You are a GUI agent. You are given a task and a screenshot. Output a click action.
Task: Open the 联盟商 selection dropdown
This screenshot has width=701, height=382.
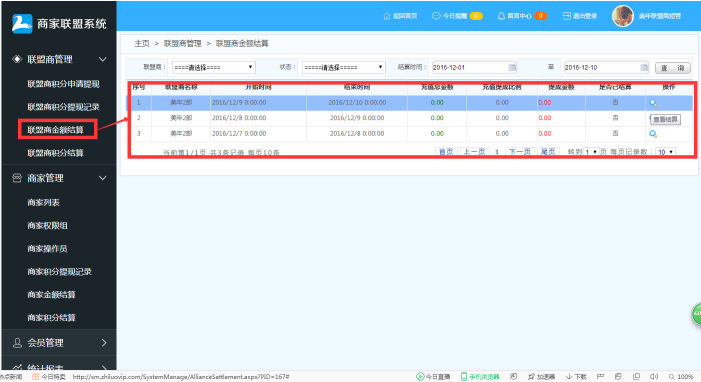click(x=214, y=68)
